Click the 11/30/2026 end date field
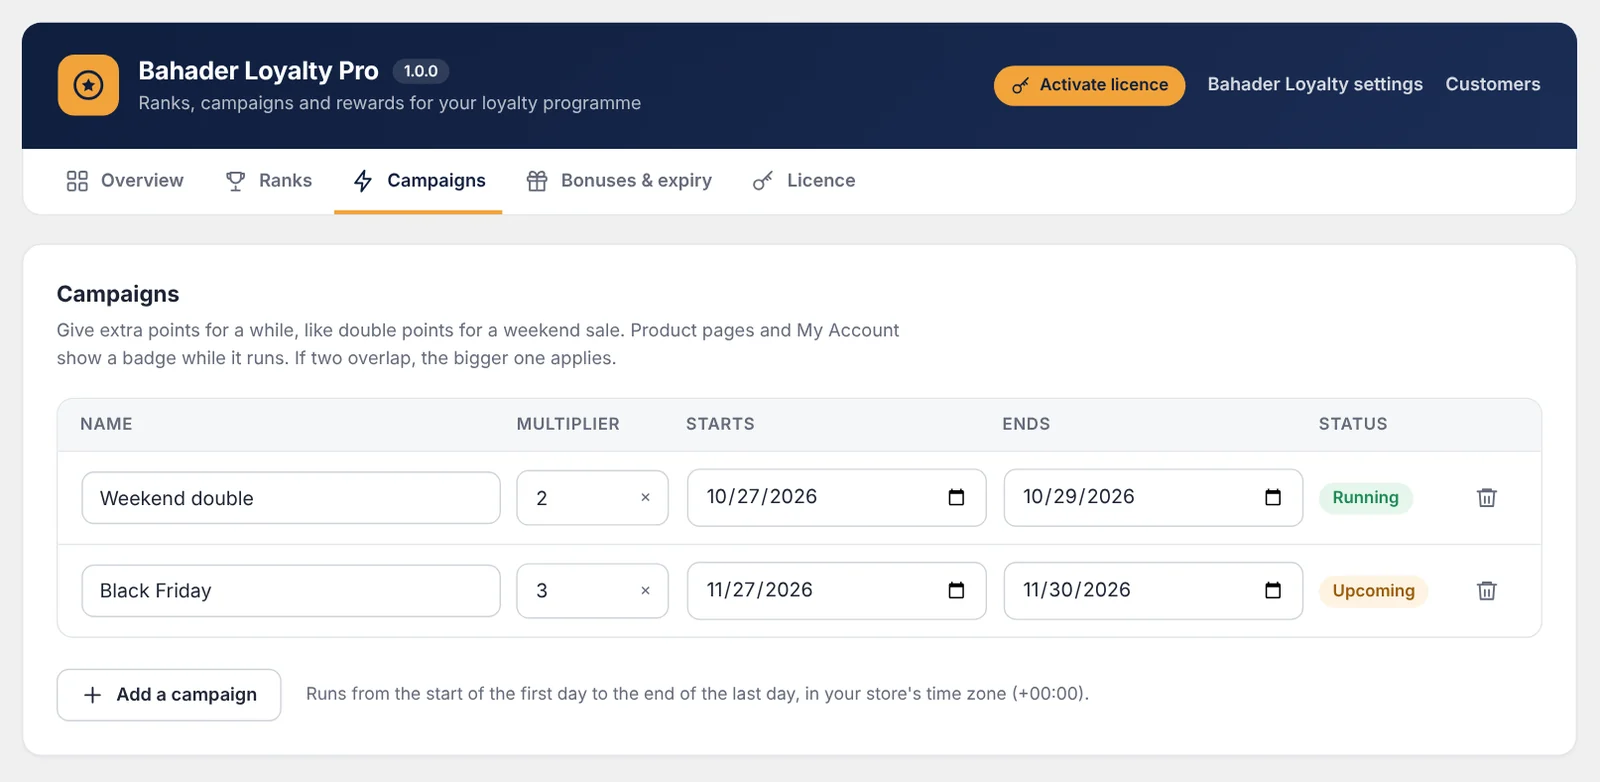The width and height of the screenshot is (1600, 782). coord(1153,590)
